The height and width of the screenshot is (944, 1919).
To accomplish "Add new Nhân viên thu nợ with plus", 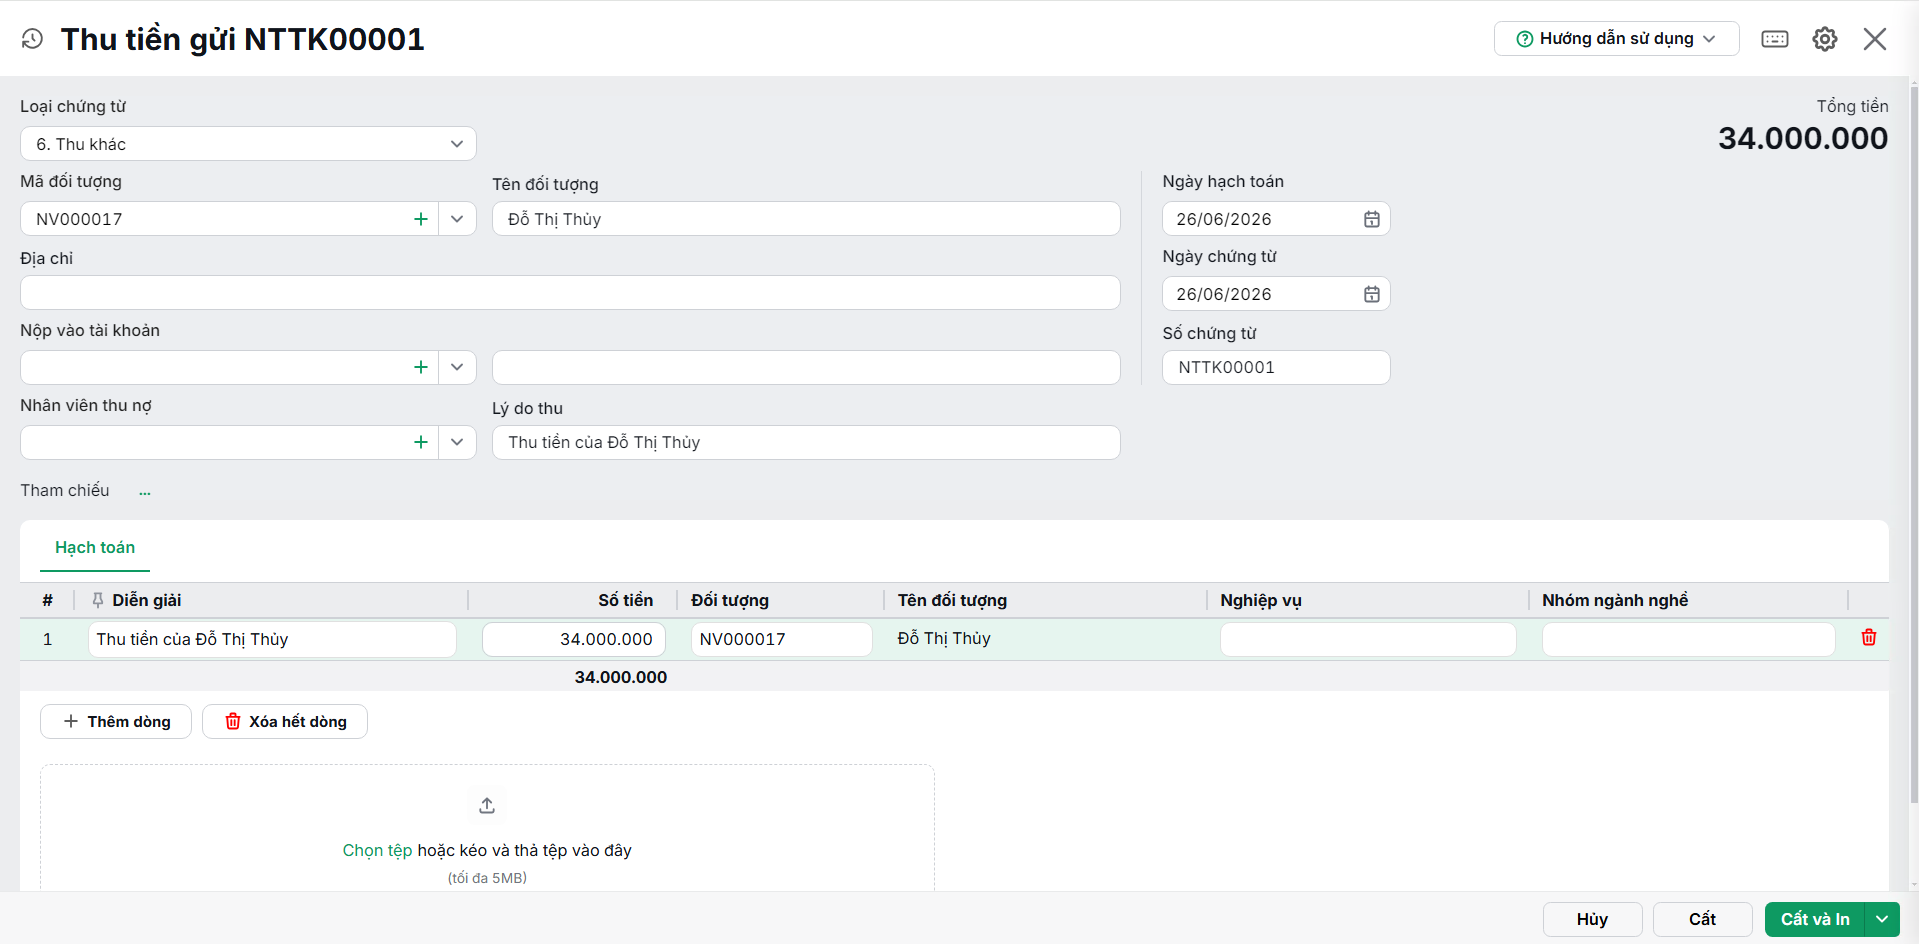I will [x=421, y=442].
